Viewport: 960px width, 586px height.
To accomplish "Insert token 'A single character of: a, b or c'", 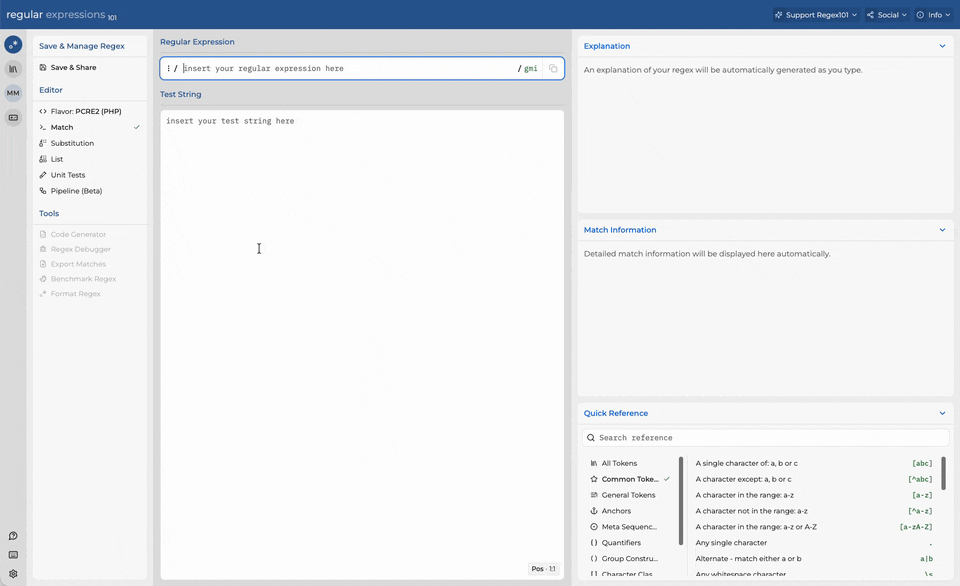I will [813, 463].
